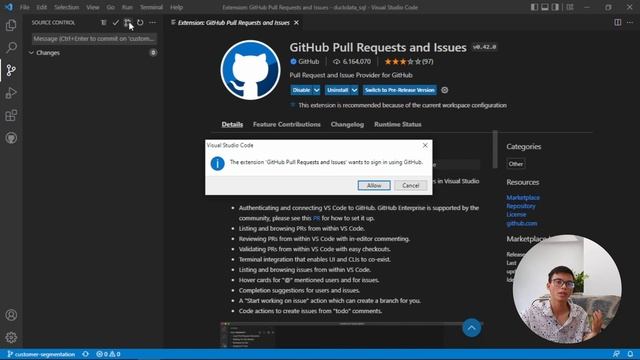Open the Disable dropdown arrow
The height and width of the screenshot is (360, 640).
[x=316, y=90]
